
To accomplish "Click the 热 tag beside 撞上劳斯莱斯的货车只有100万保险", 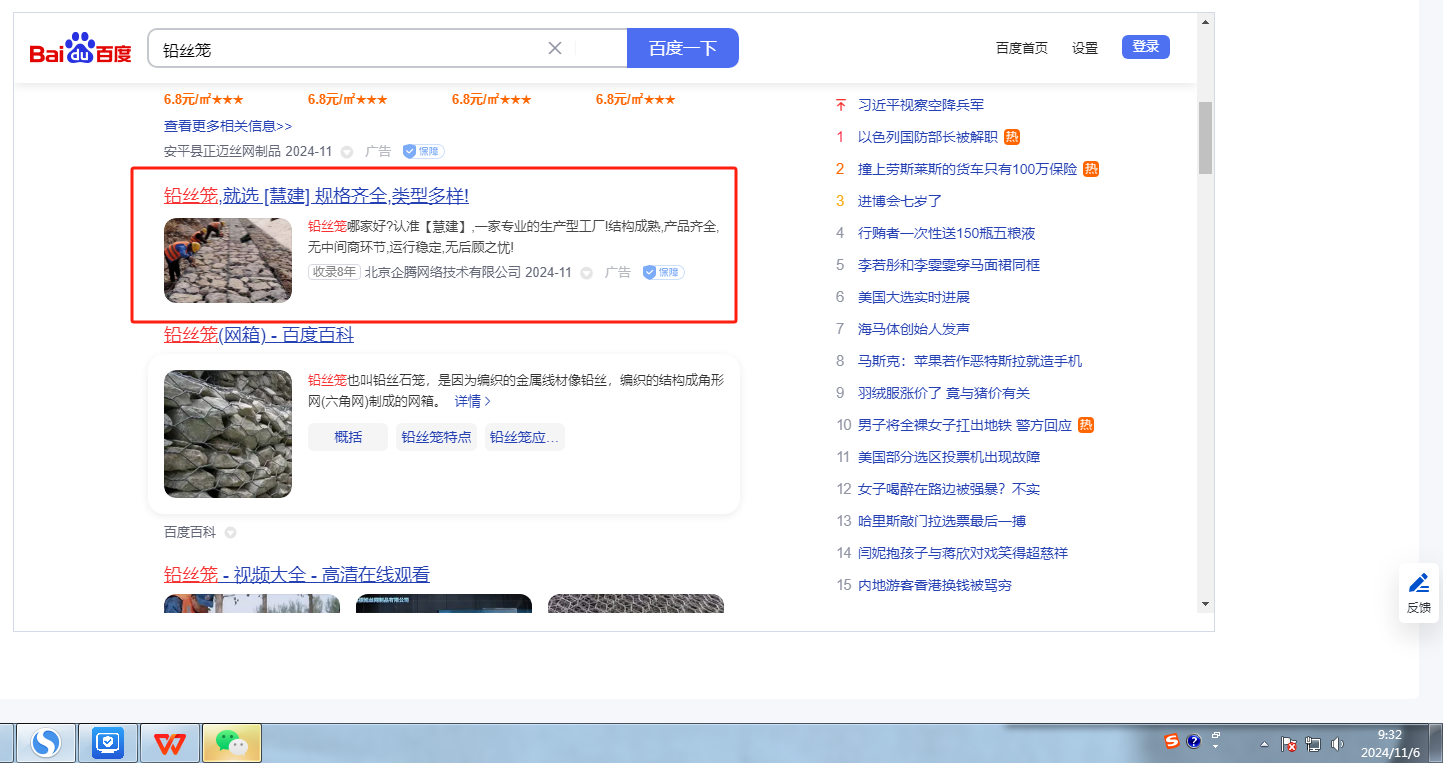I will click(1091, 169).
